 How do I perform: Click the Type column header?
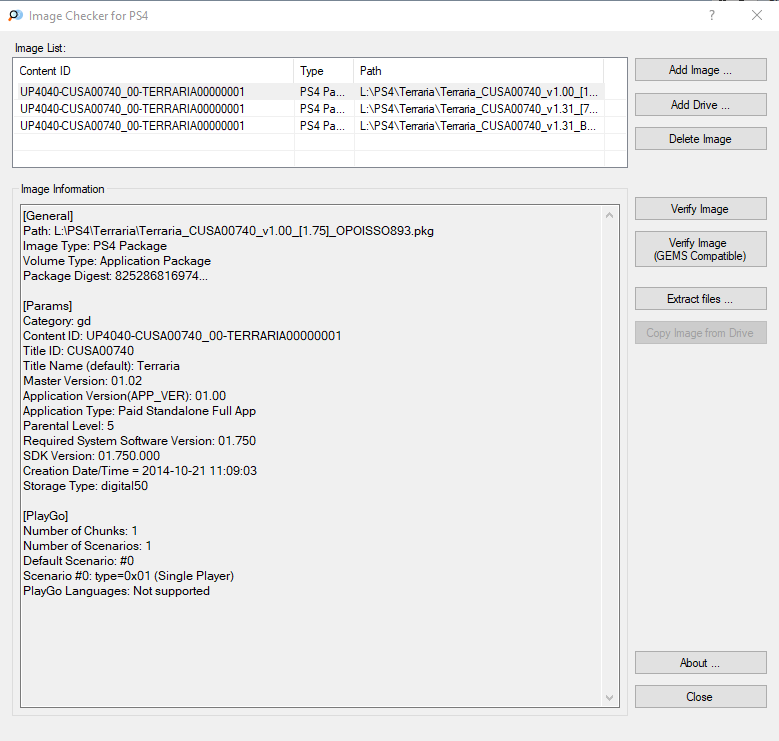click(324, 71)
